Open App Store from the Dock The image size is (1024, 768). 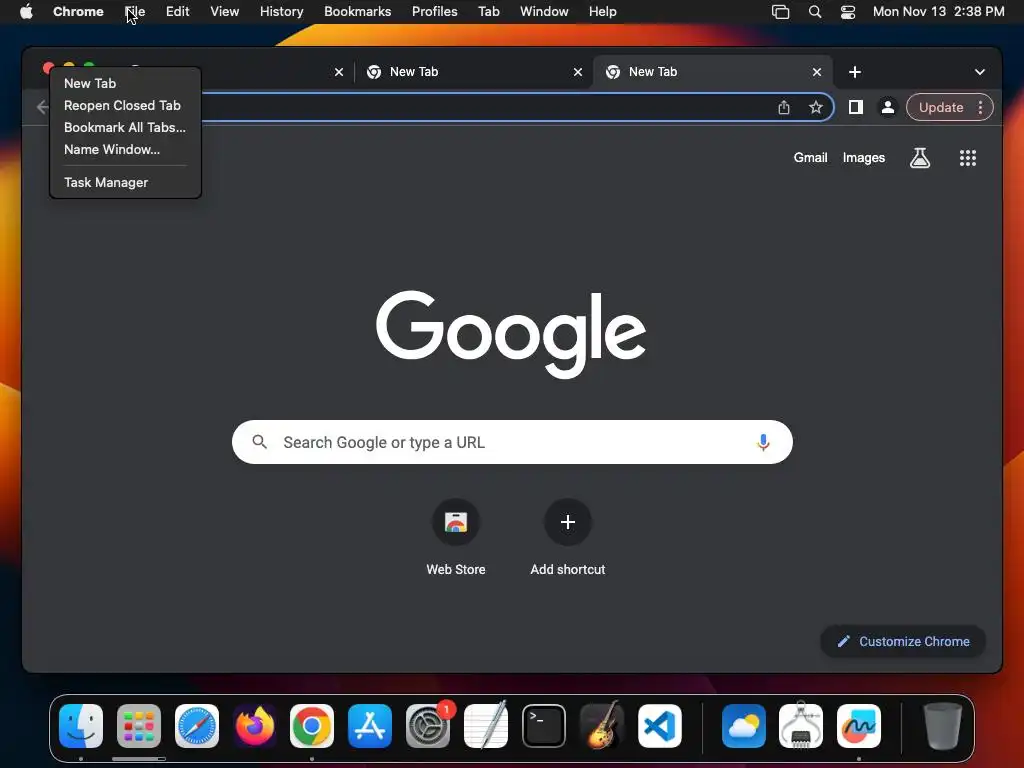[x=370, y=726]
